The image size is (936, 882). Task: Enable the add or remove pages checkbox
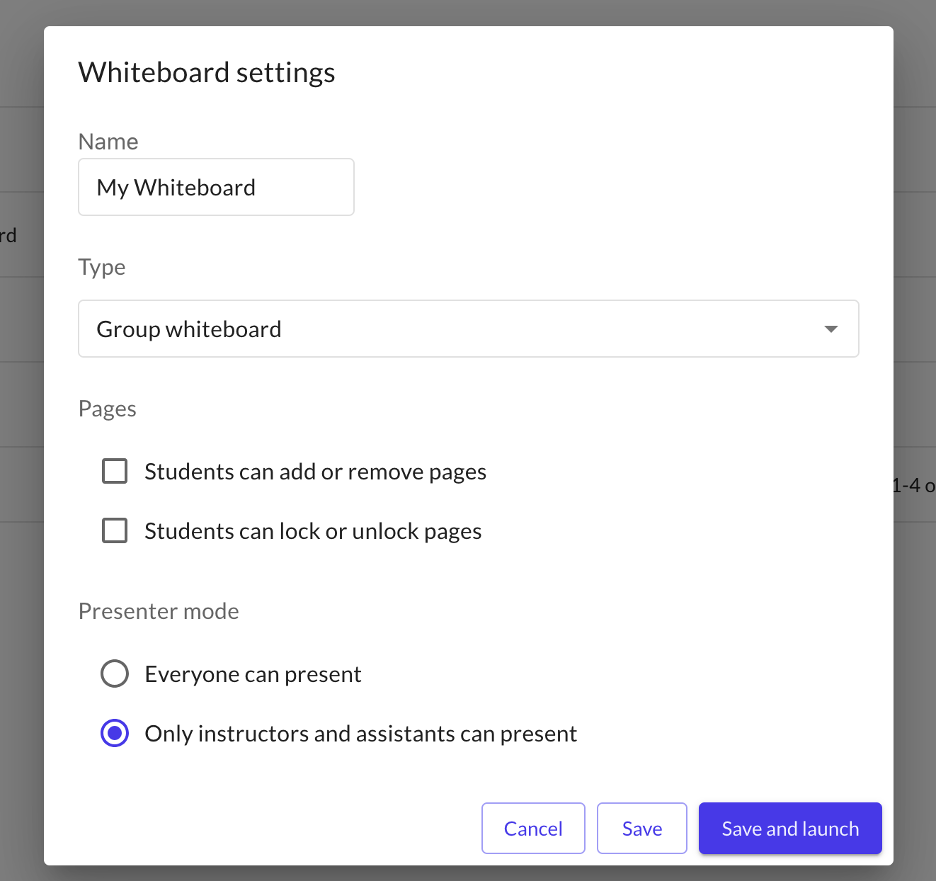coord(115,471)
